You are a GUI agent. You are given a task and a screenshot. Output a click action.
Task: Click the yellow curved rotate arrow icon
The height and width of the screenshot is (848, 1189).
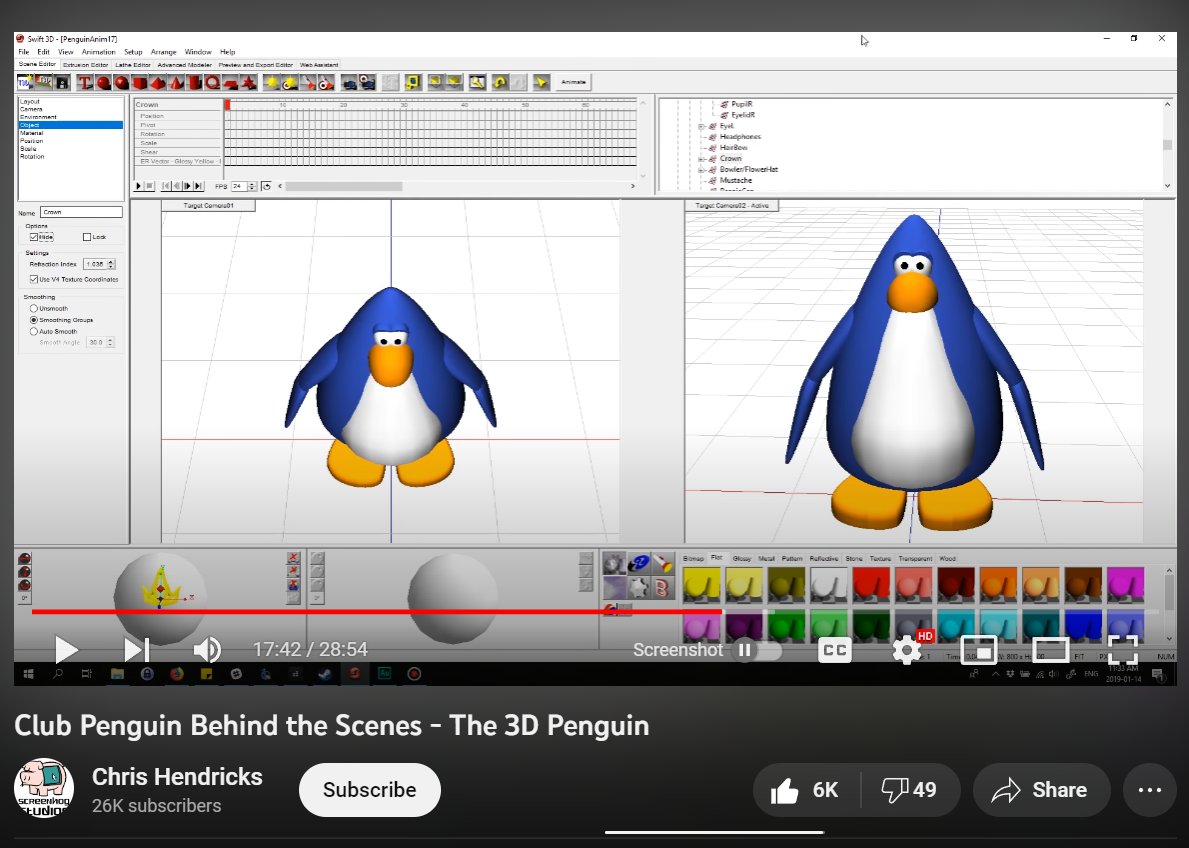click(500, 83)
